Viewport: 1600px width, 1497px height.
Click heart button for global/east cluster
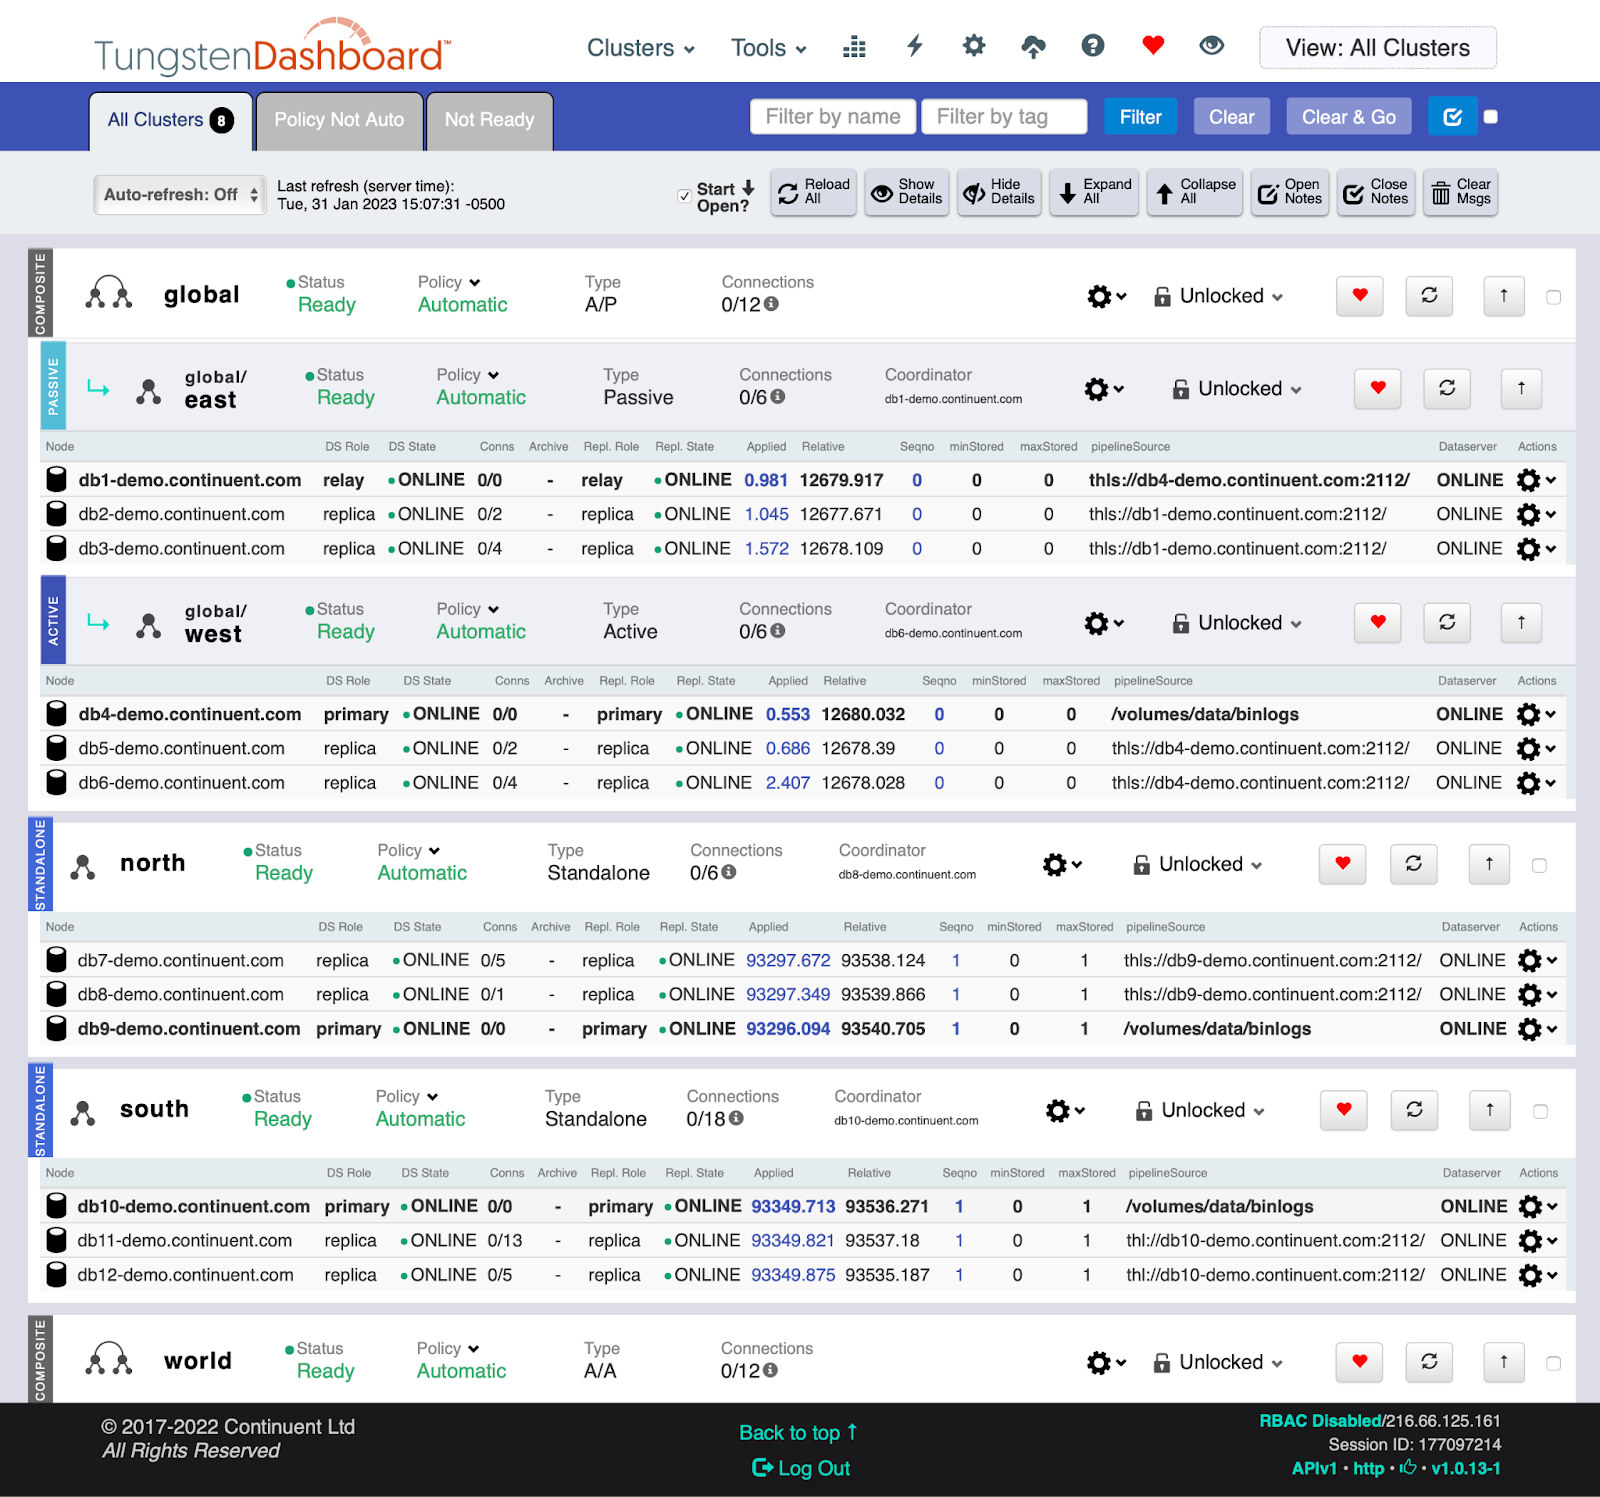point(1378,389)
